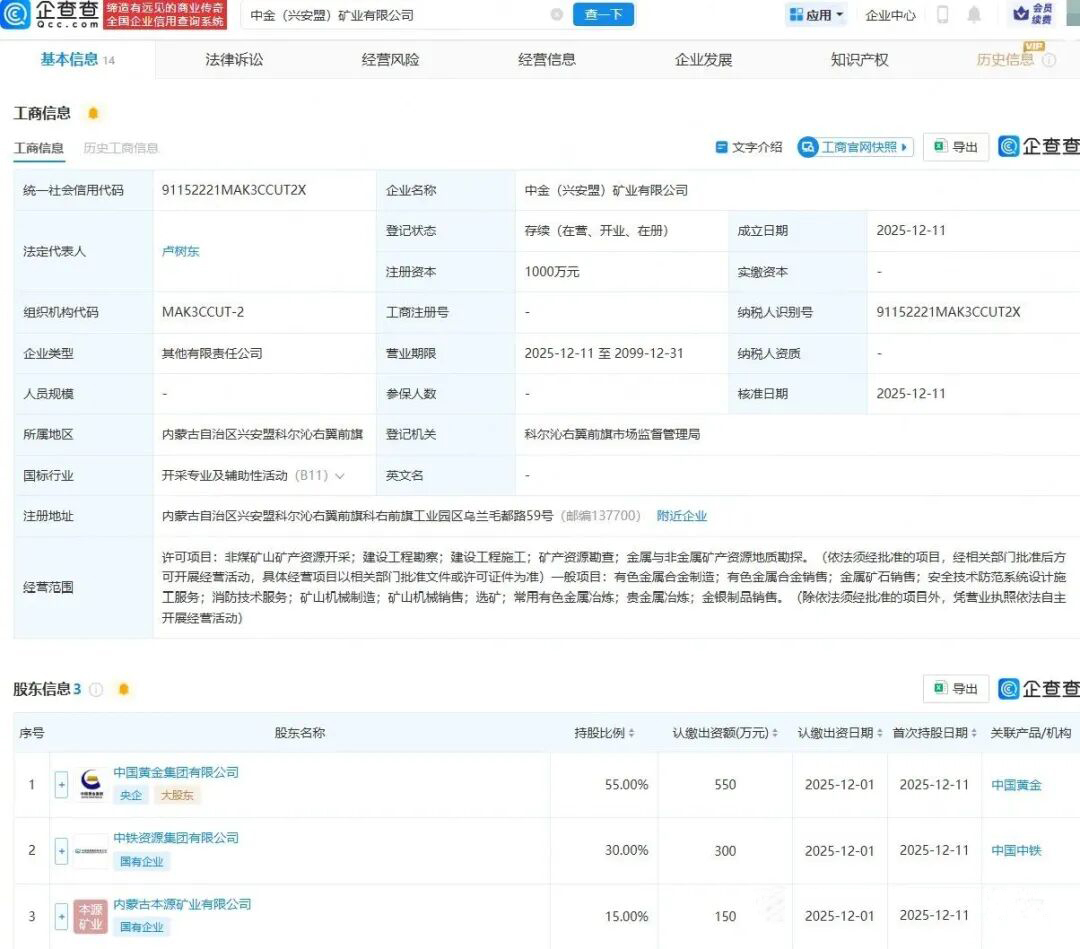Expand the 中铁资源集团有限公司 shareholder row

pos(61,851)
